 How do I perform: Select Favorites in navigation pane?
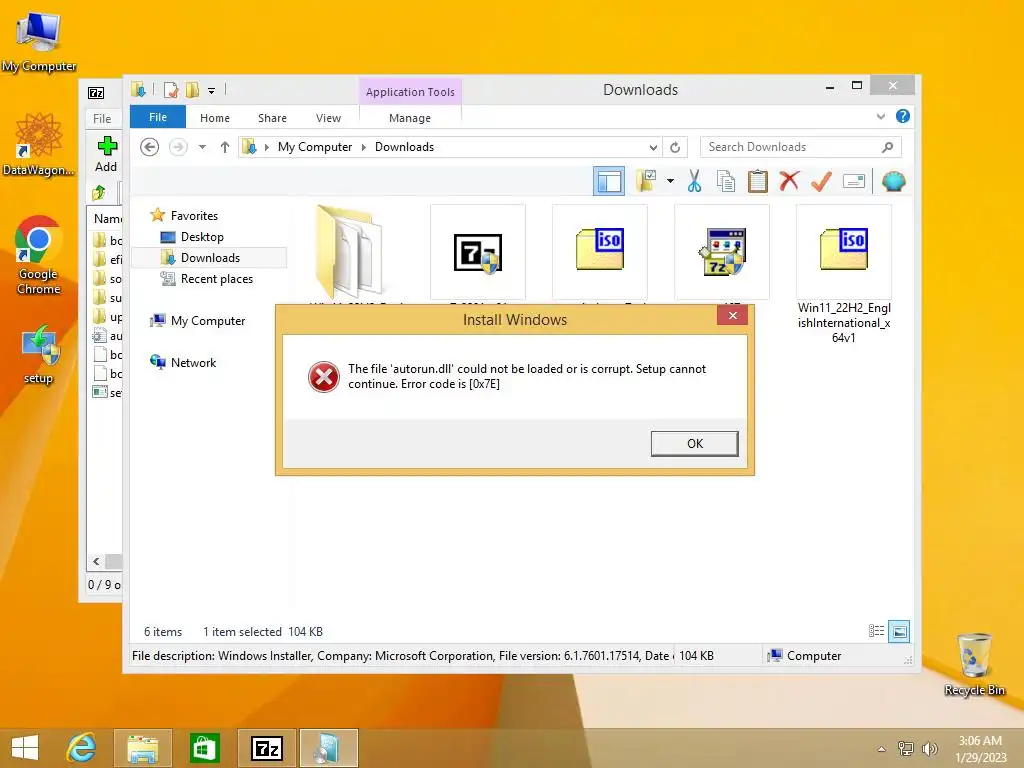click(x=194, y=216)
